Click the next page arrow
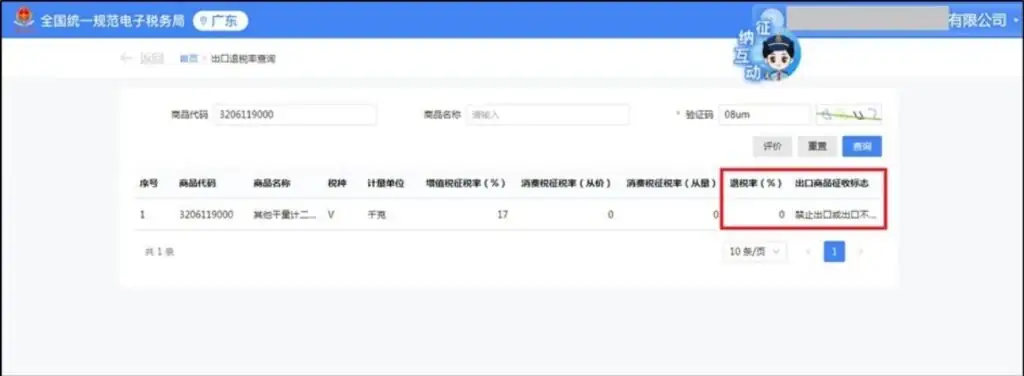1024x376 pixels. point(860,251)
